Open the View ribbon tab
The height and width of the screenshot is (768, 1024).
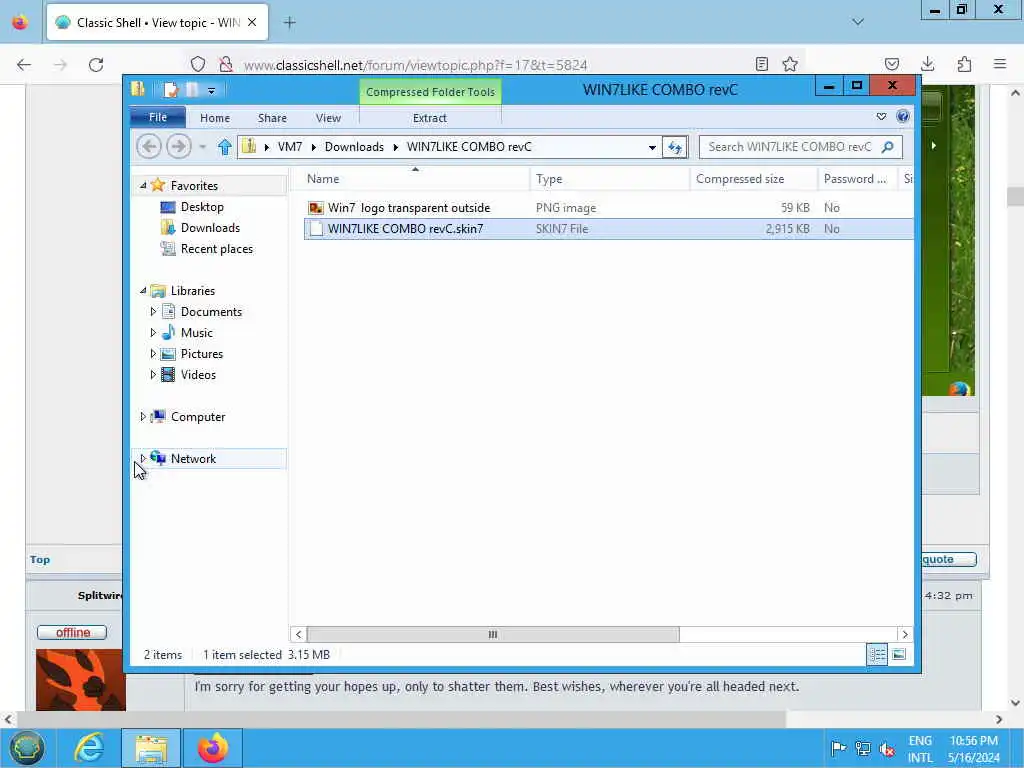[x=328, y=118]
